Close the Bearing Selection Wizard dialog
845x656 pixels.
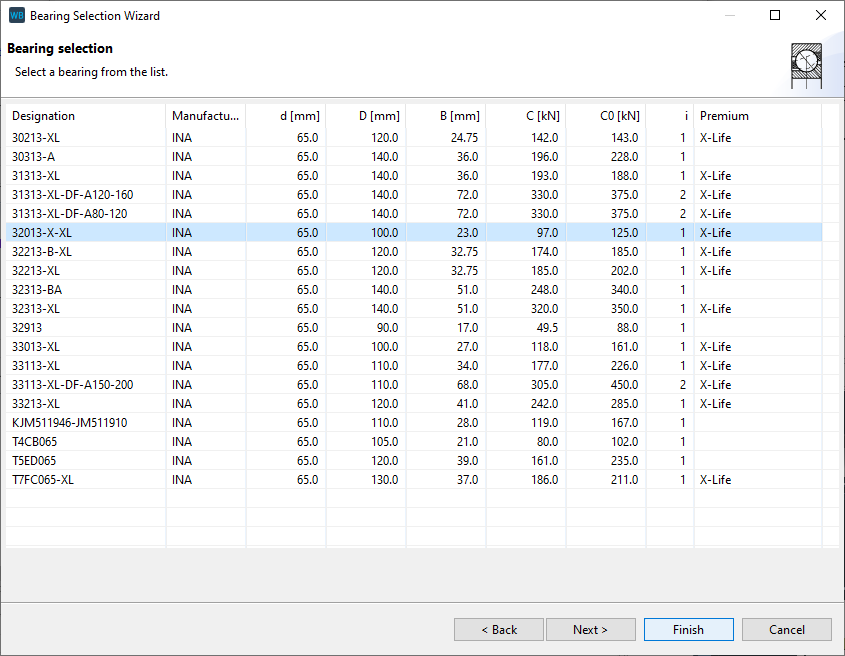click(821, 16)
